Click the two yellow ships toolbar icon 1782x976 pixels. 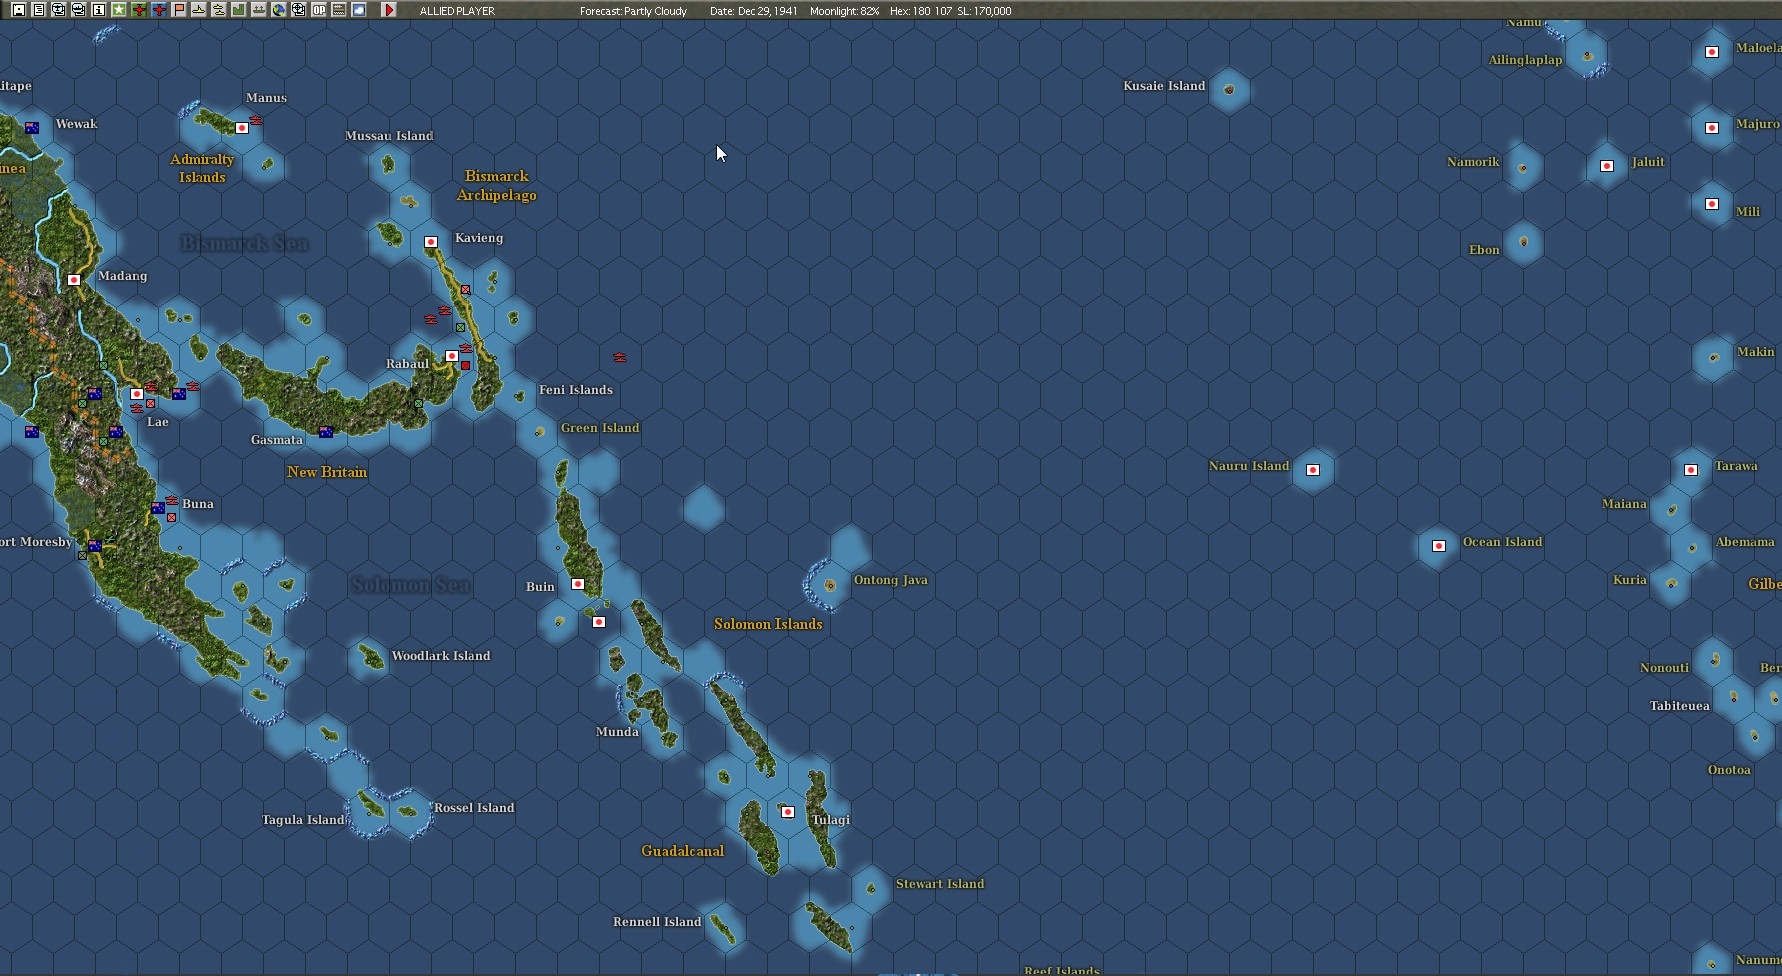pyautogui.click(x=219, y=10)
